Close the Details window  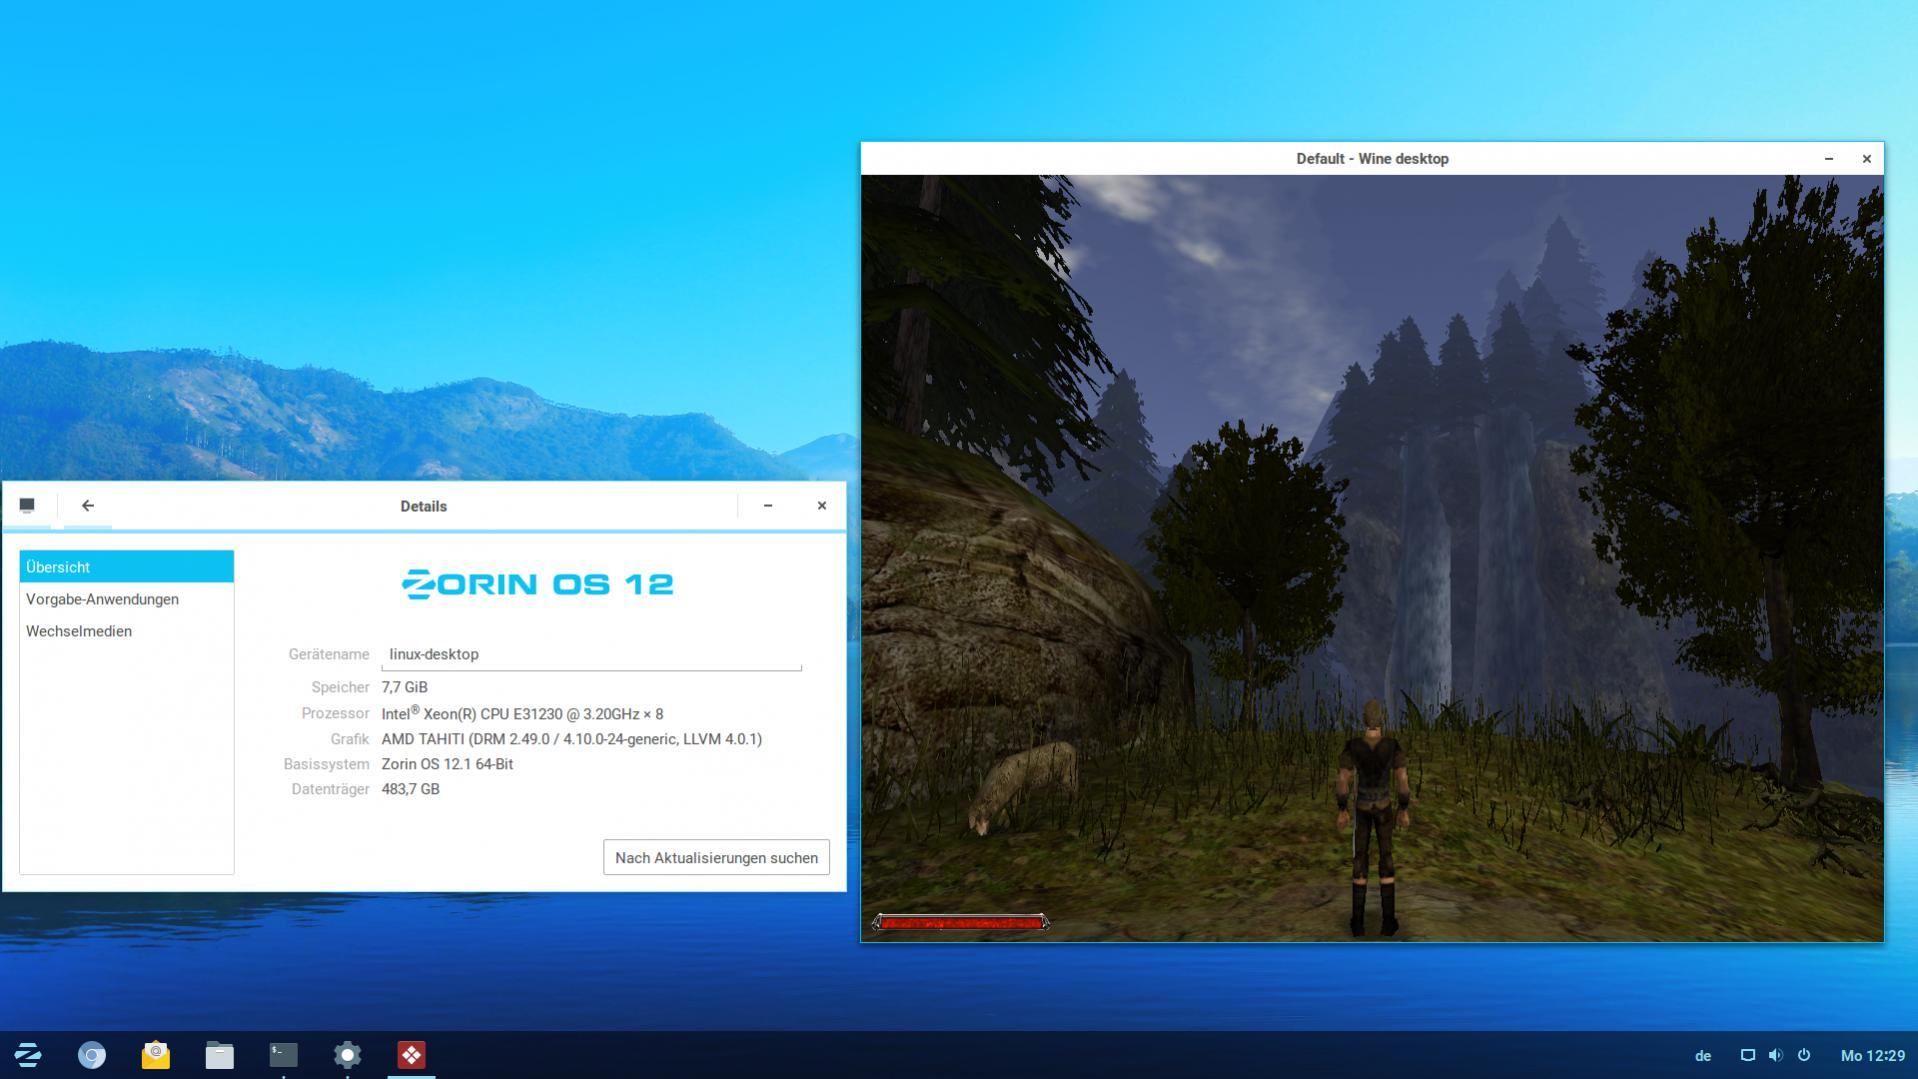pyautogui.click(x=822, y=506)
